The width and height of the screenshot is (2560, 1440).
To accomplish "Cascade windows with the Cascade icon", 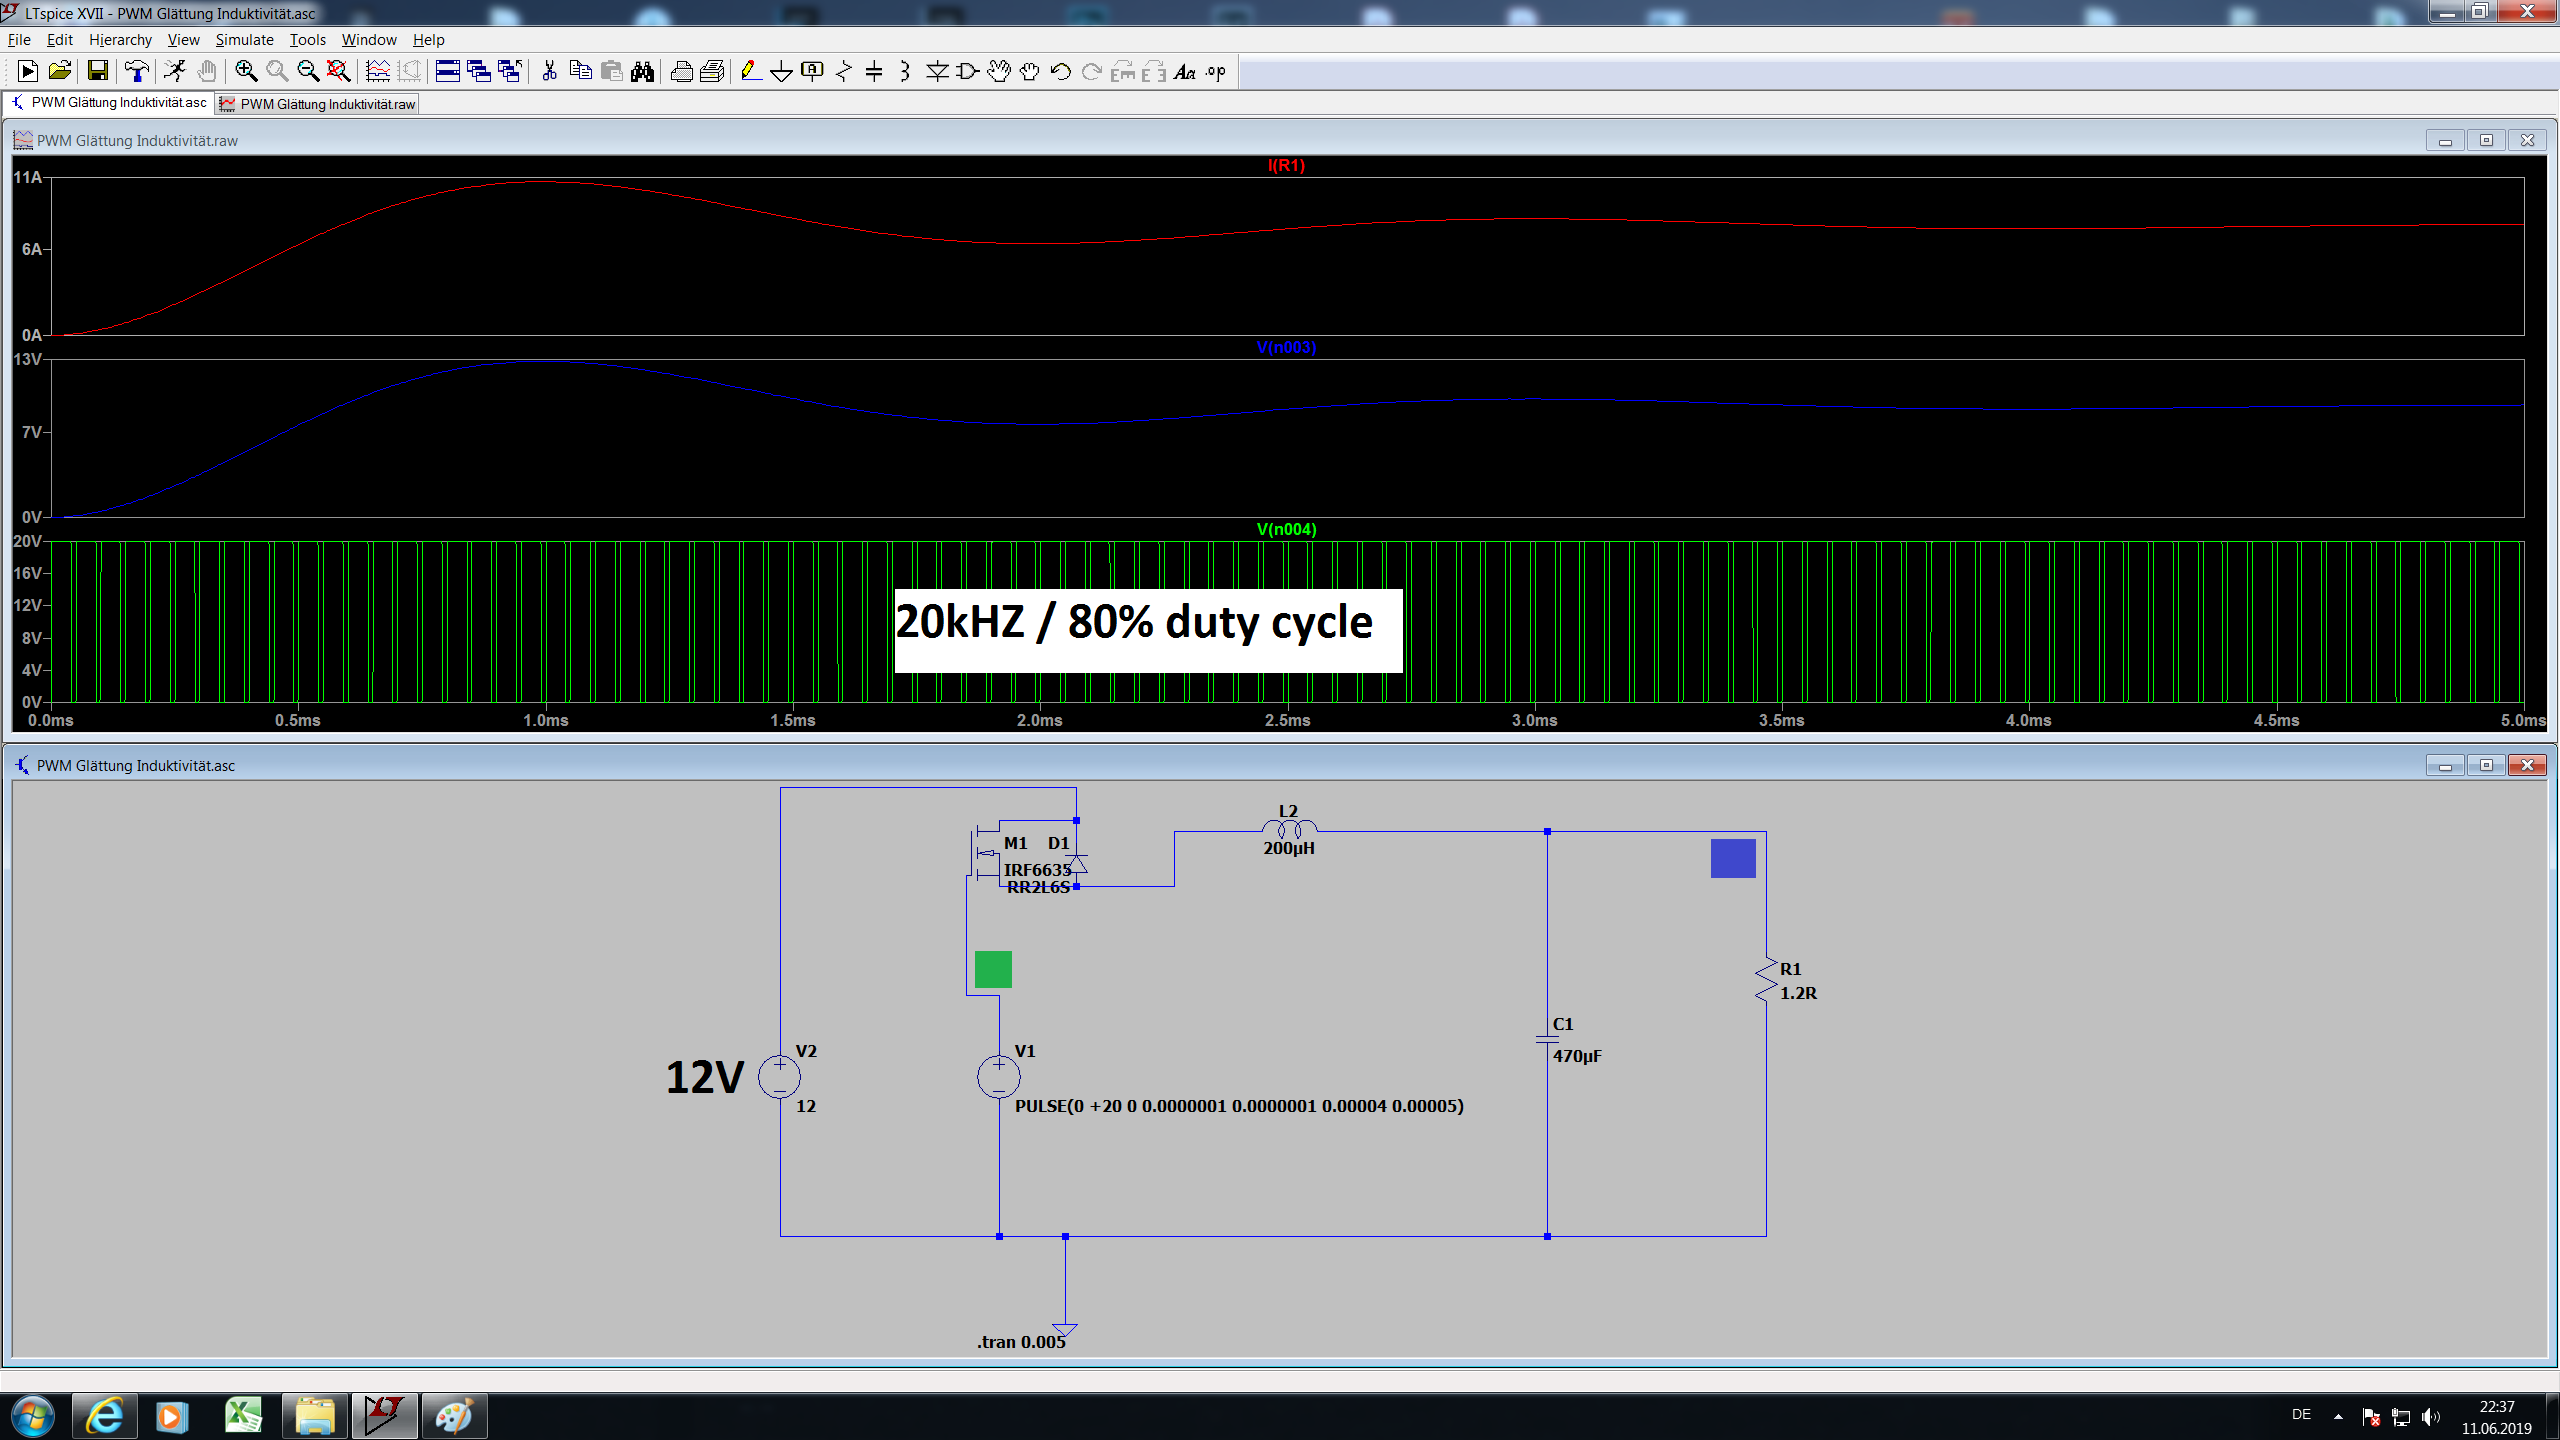I will 479,71.
